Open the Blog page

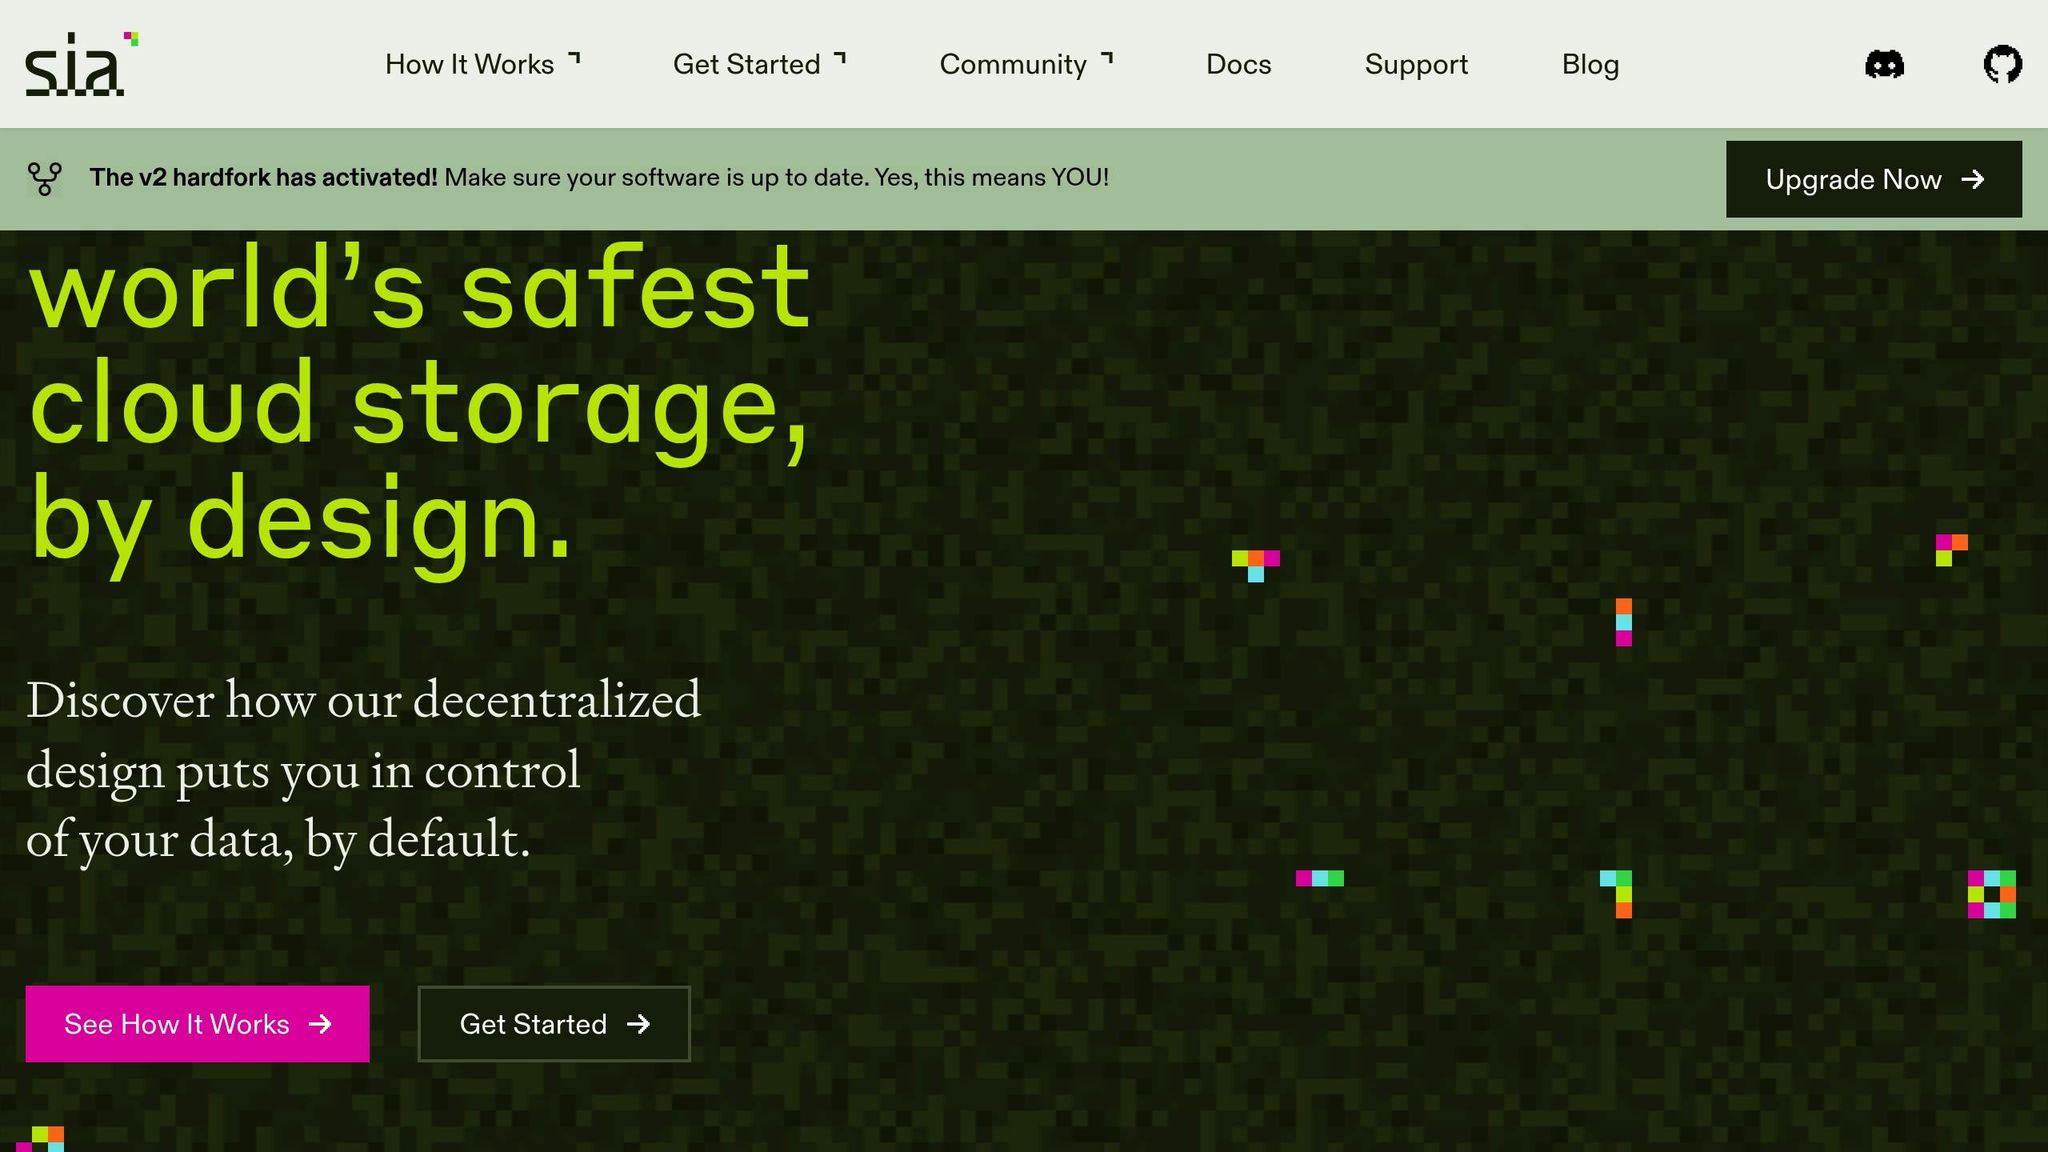click(x=1590, y=64)
